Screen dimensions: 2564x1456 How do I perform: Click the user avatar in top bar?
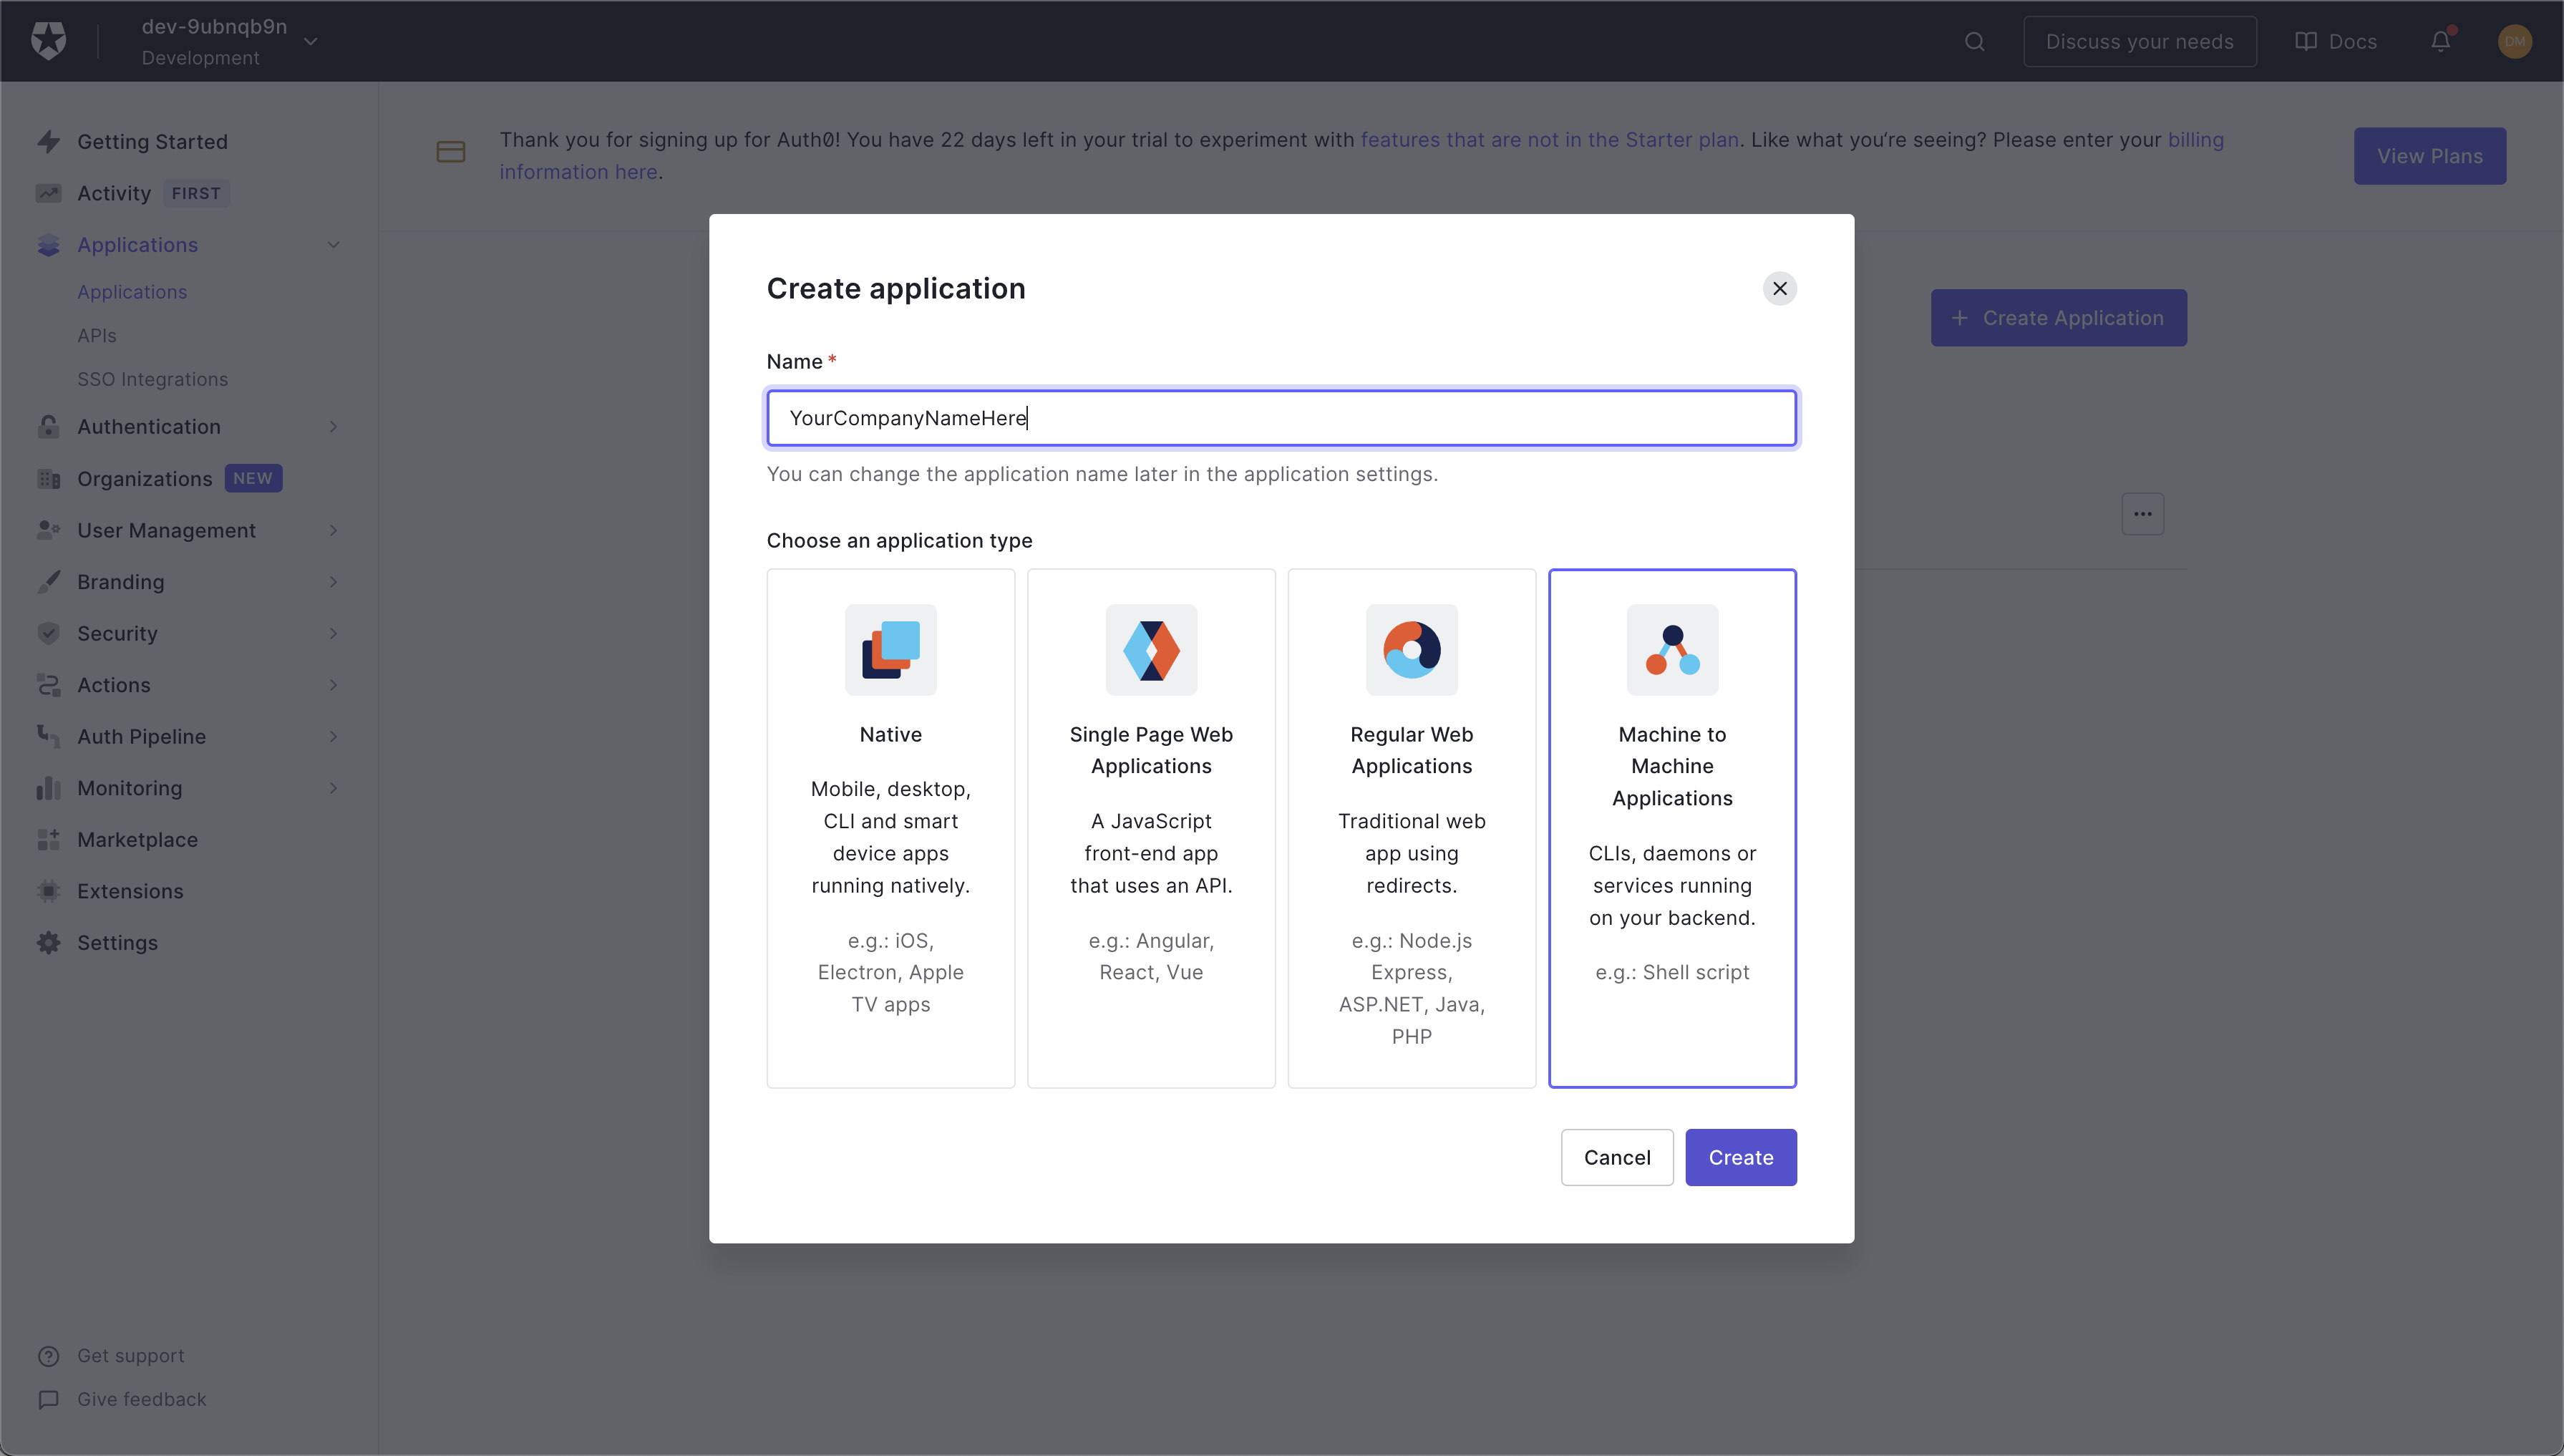click(x=2514, y=41)
